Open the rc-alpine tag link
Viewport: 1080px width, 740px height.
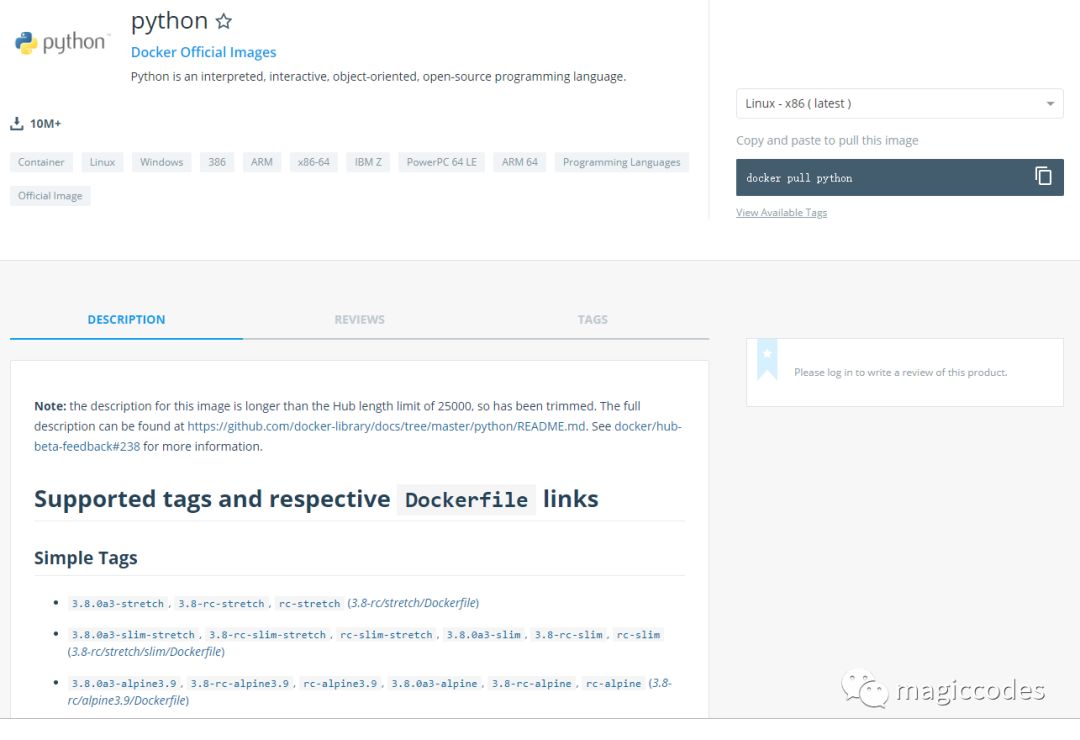(x=613, y=684)
